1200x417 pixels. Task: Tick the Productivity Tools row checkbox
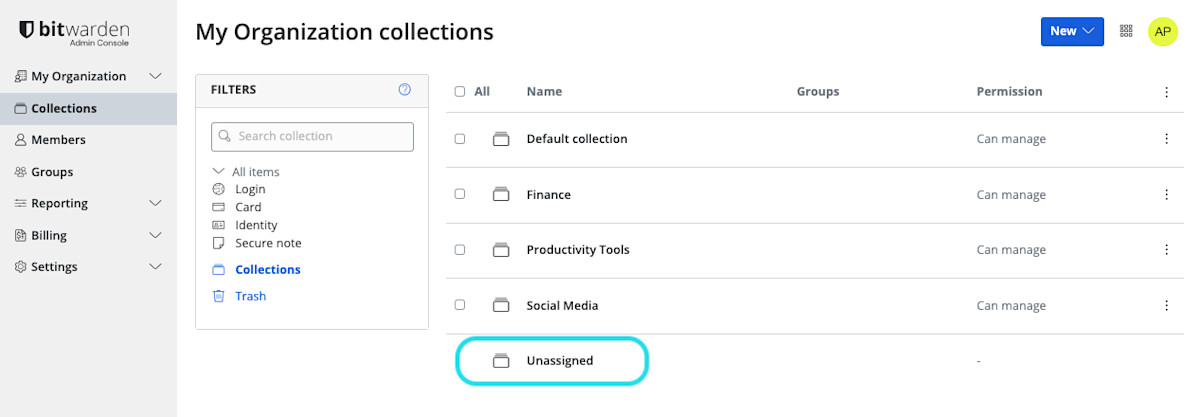coord(460,250)
